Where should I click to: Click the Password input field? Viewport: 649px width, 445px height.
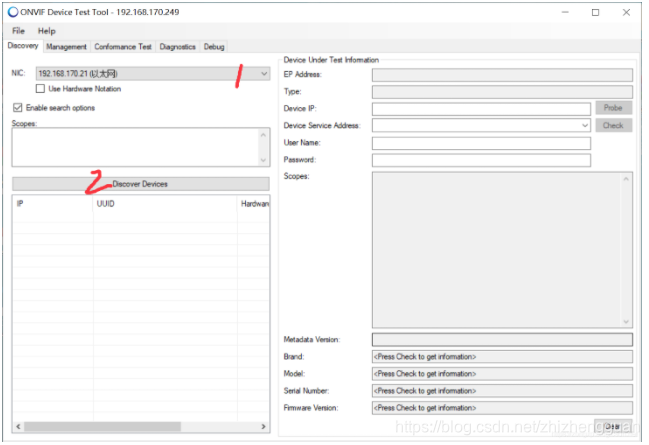481,160
